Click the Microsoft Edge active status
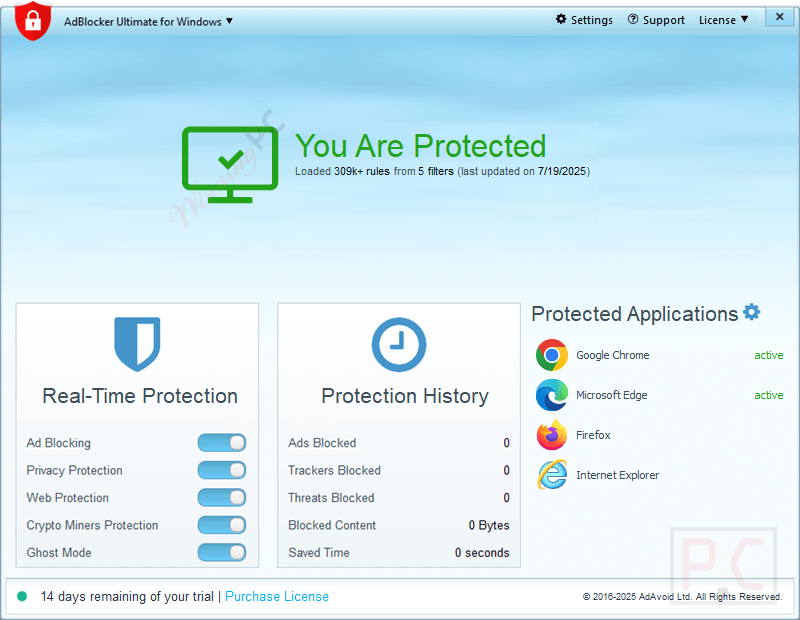This screenshot has width=800, height=620. (x=769, y=395)
